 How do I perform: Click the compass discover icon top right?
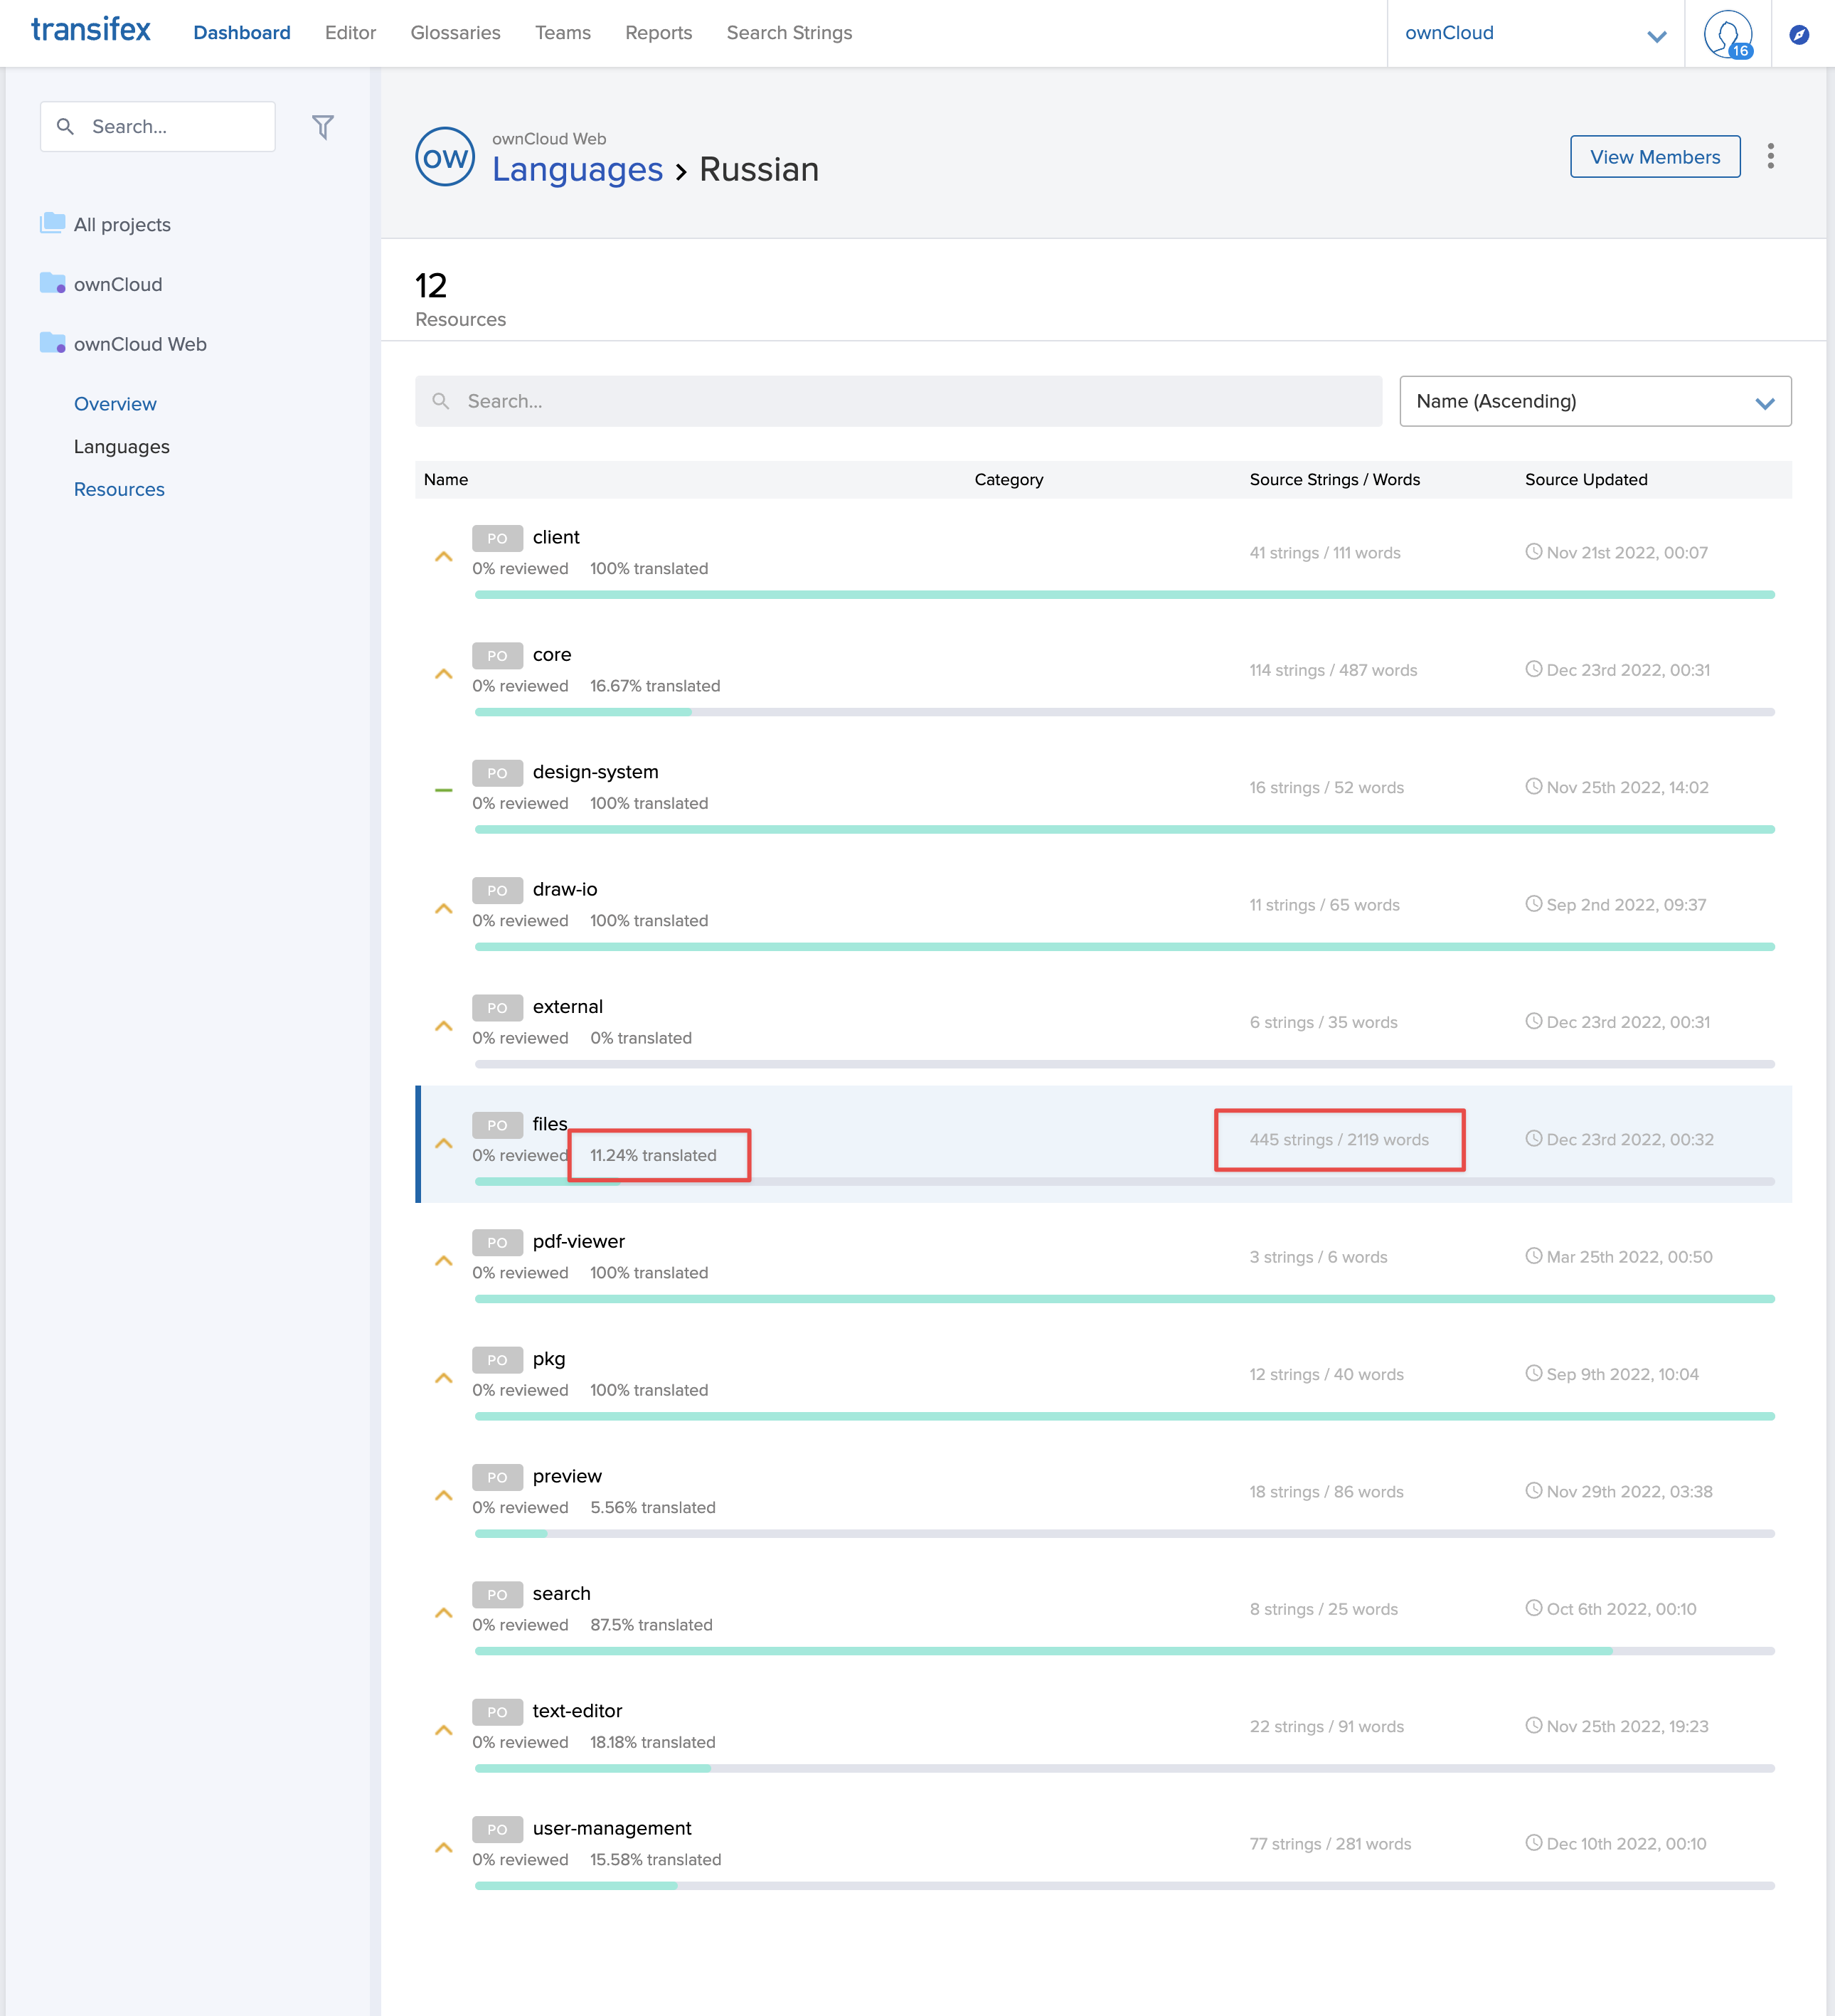coord(1798,33)
